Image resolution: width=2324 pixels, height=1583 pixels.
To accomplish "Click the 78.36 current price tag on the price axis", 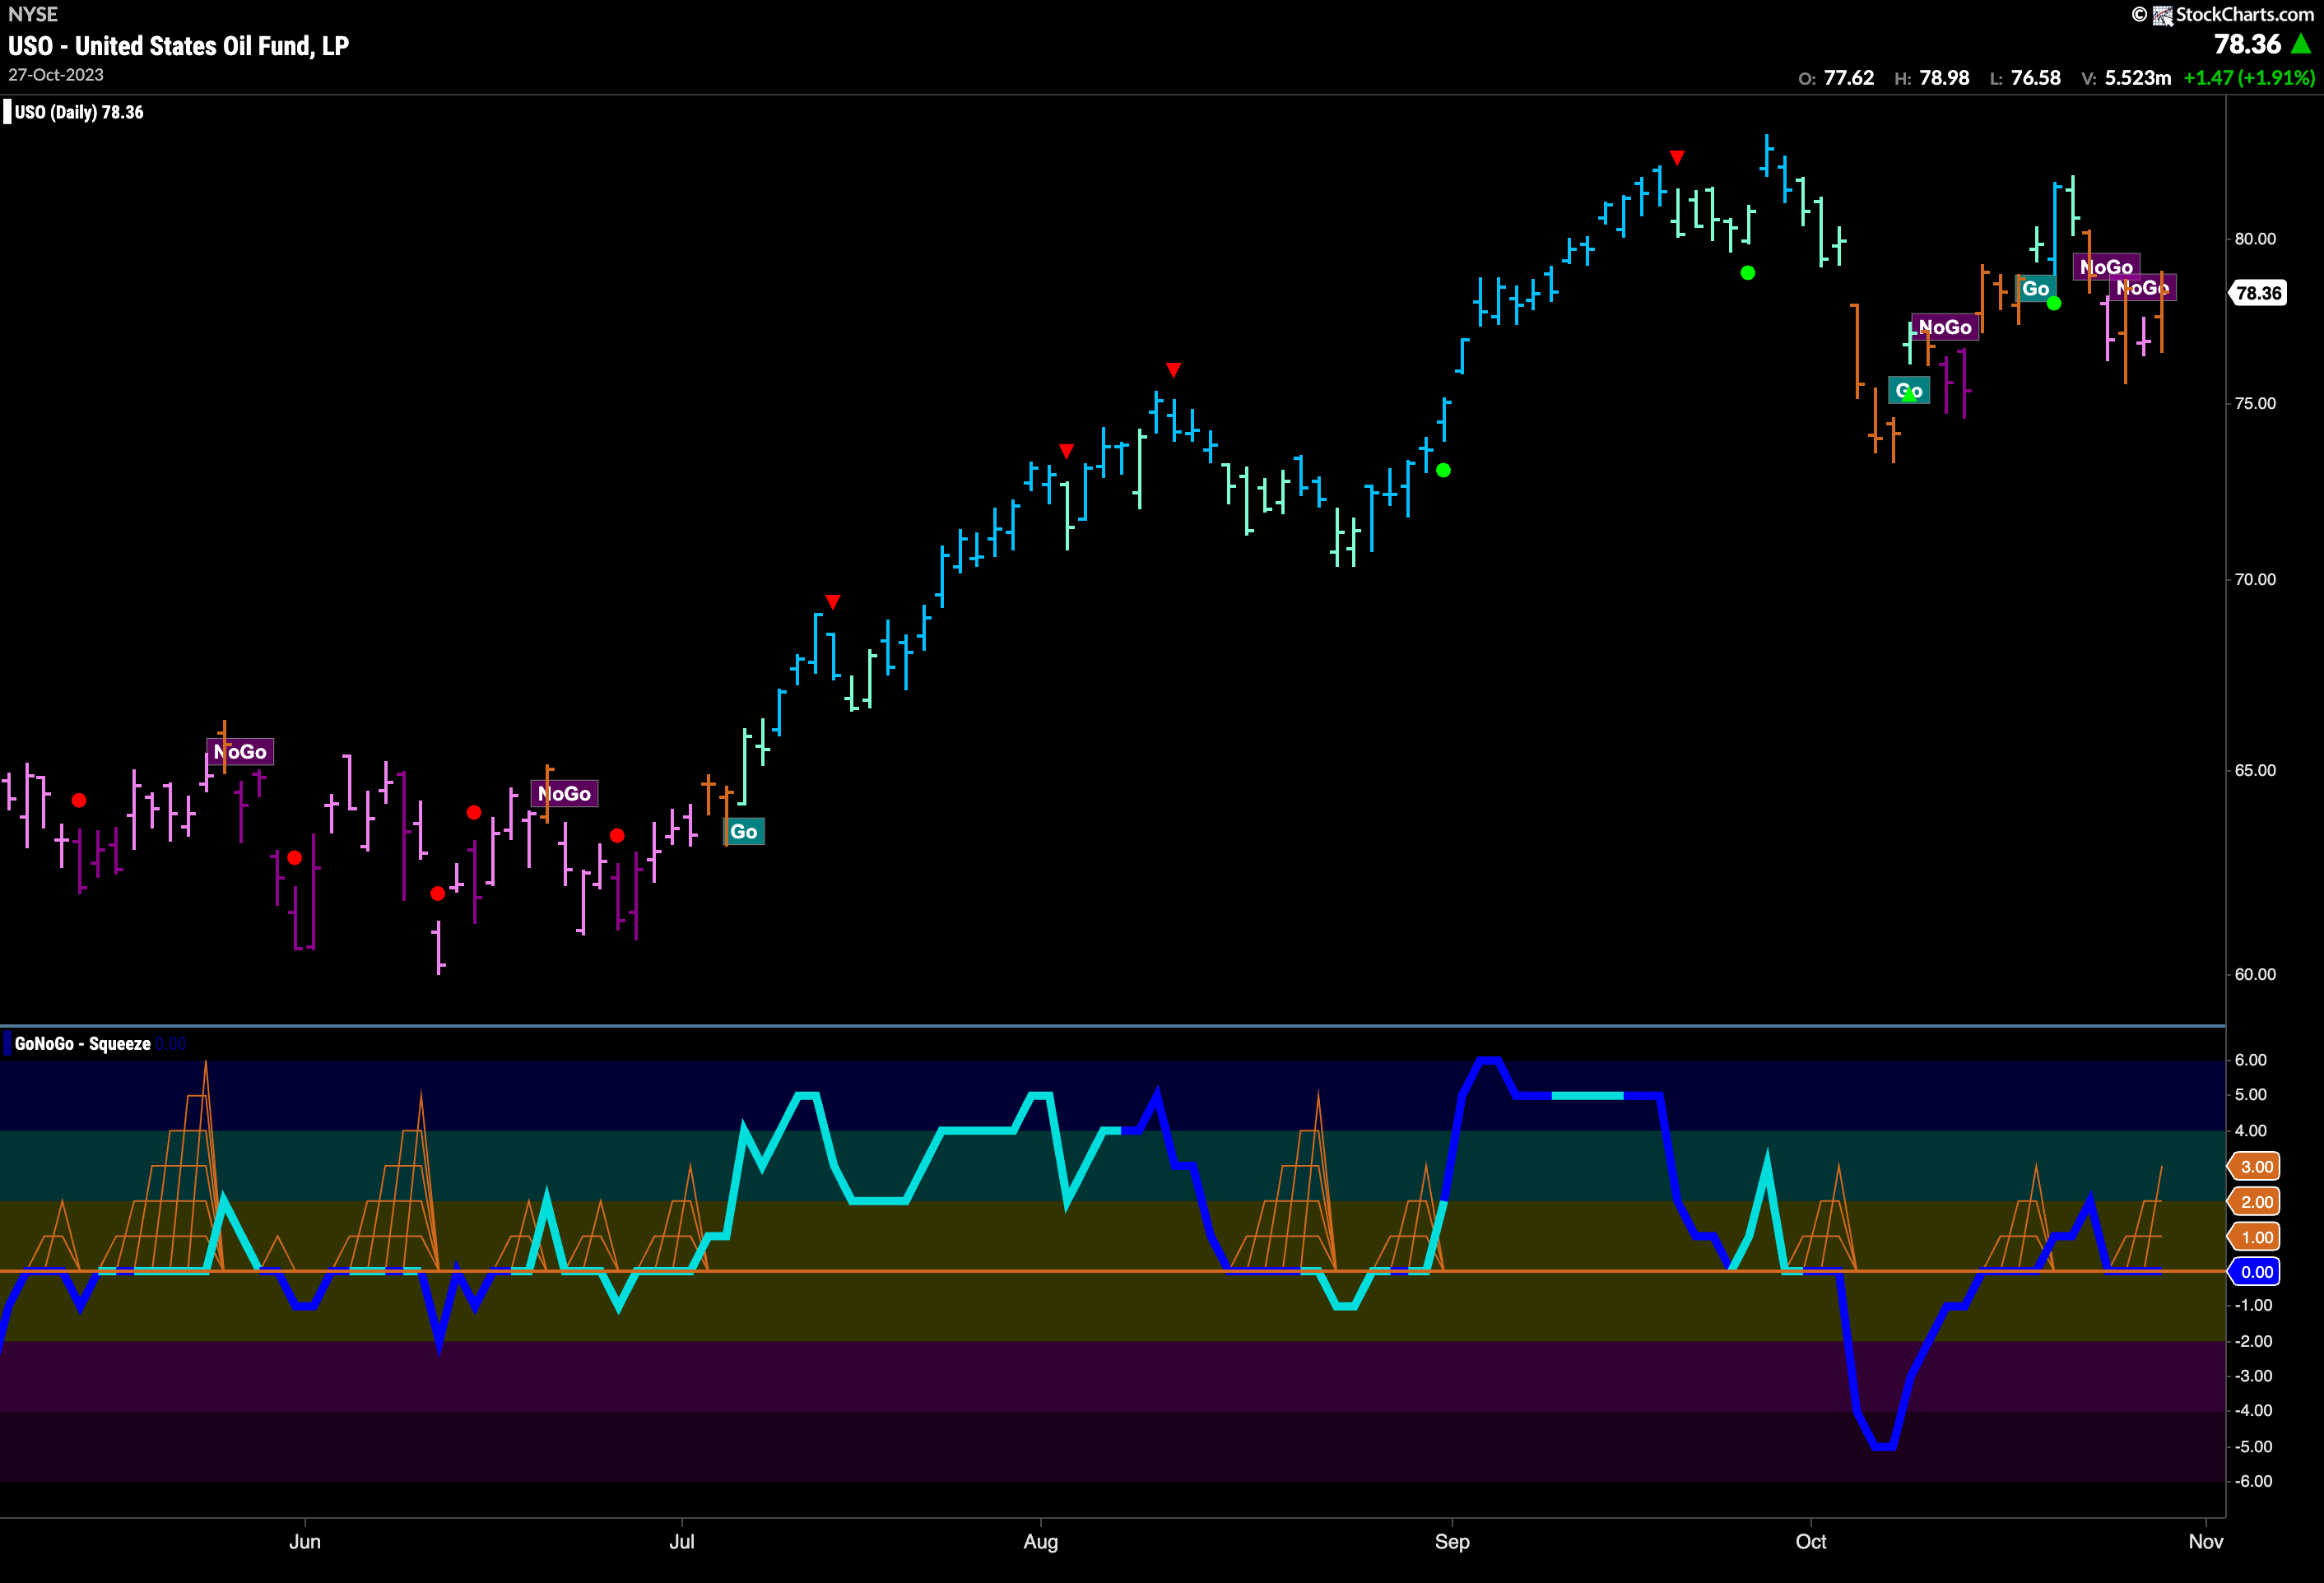I will (x=2258, y=293).
